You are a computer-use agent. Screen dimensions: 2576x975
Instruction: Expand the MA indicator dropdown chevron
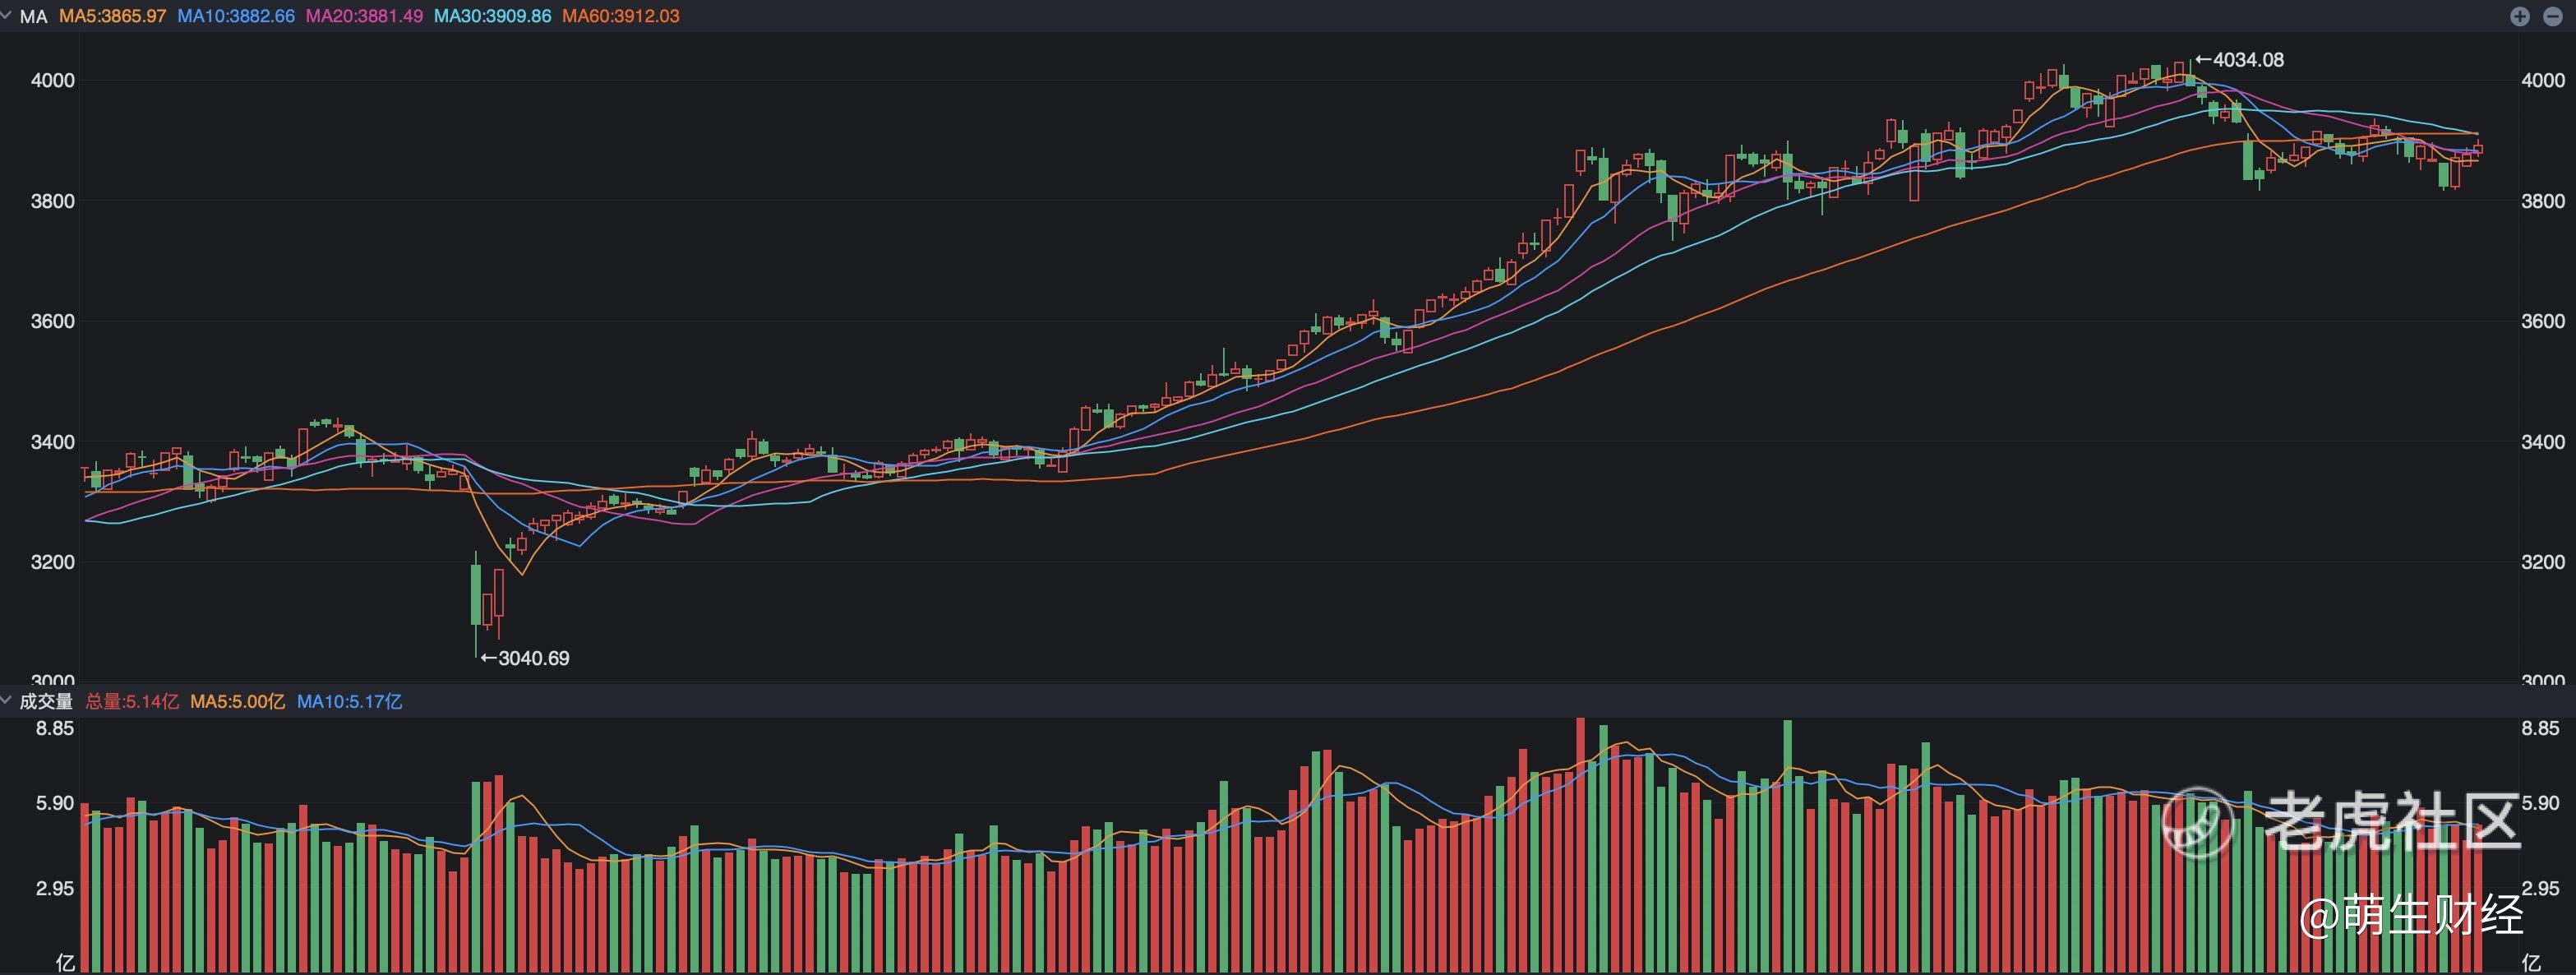click(7, 16)
